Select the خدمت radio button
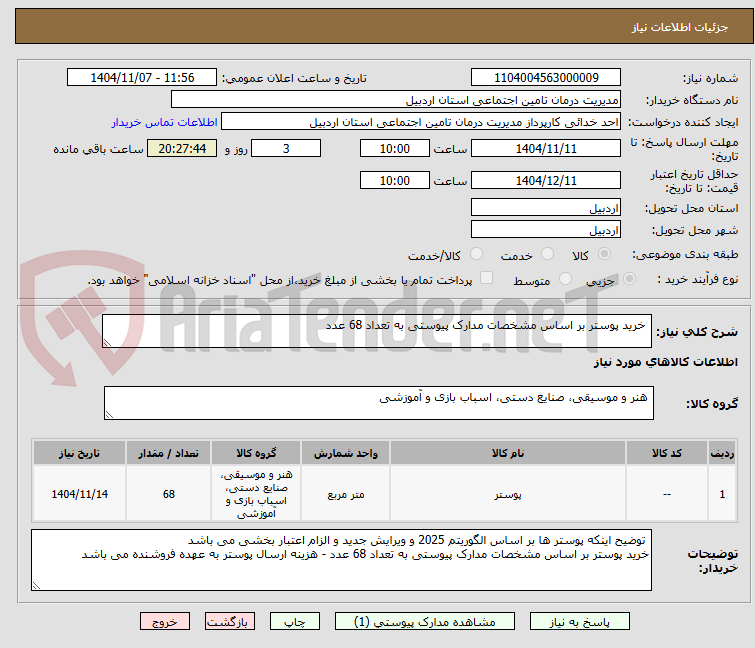 (x=547, y=254)
